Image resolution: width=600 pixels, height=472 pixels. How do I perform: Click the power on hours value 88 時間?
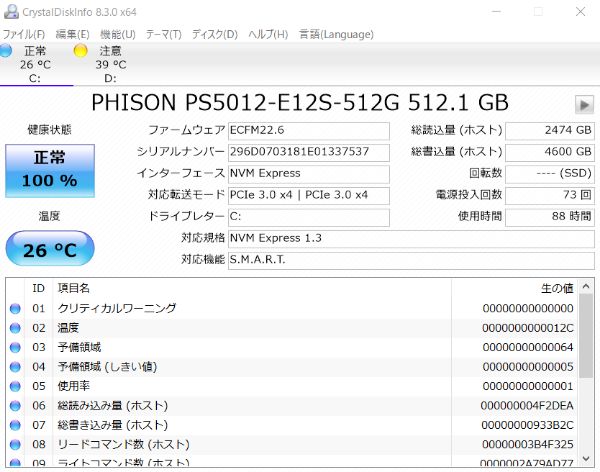(x=550, y=217)
